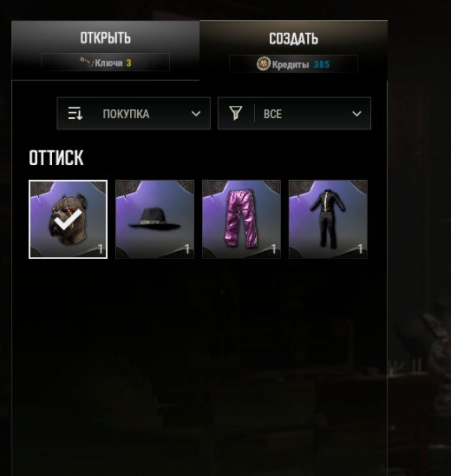Click the Ключи 3 counter
Viewport: 451px width, 476px height.
point(105,62)
